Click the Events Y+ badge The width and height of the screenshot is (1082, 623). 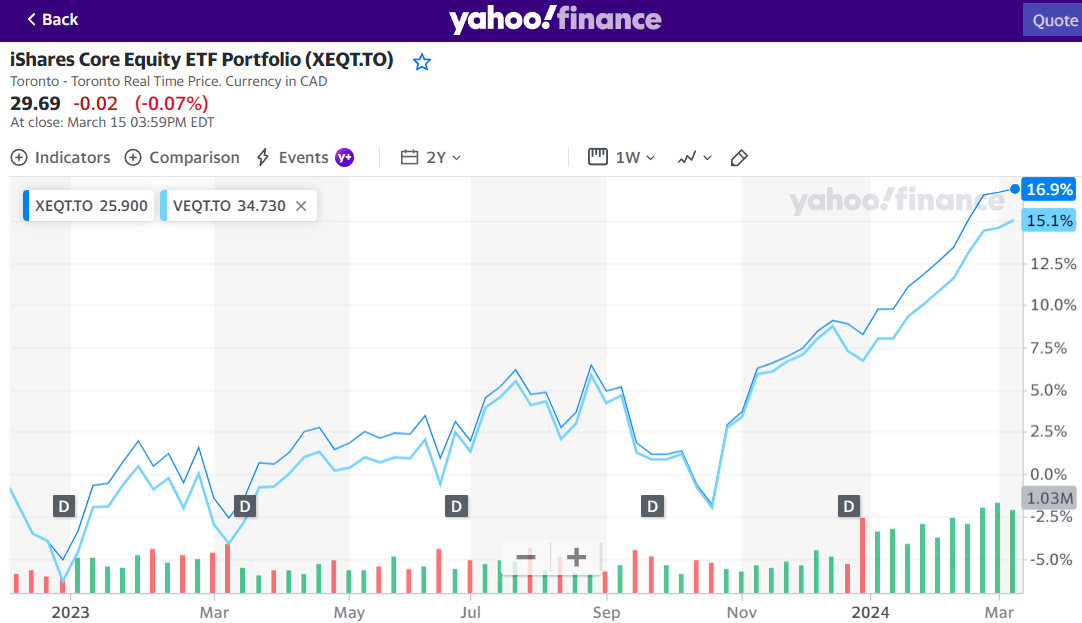click(x=344, y=157)
